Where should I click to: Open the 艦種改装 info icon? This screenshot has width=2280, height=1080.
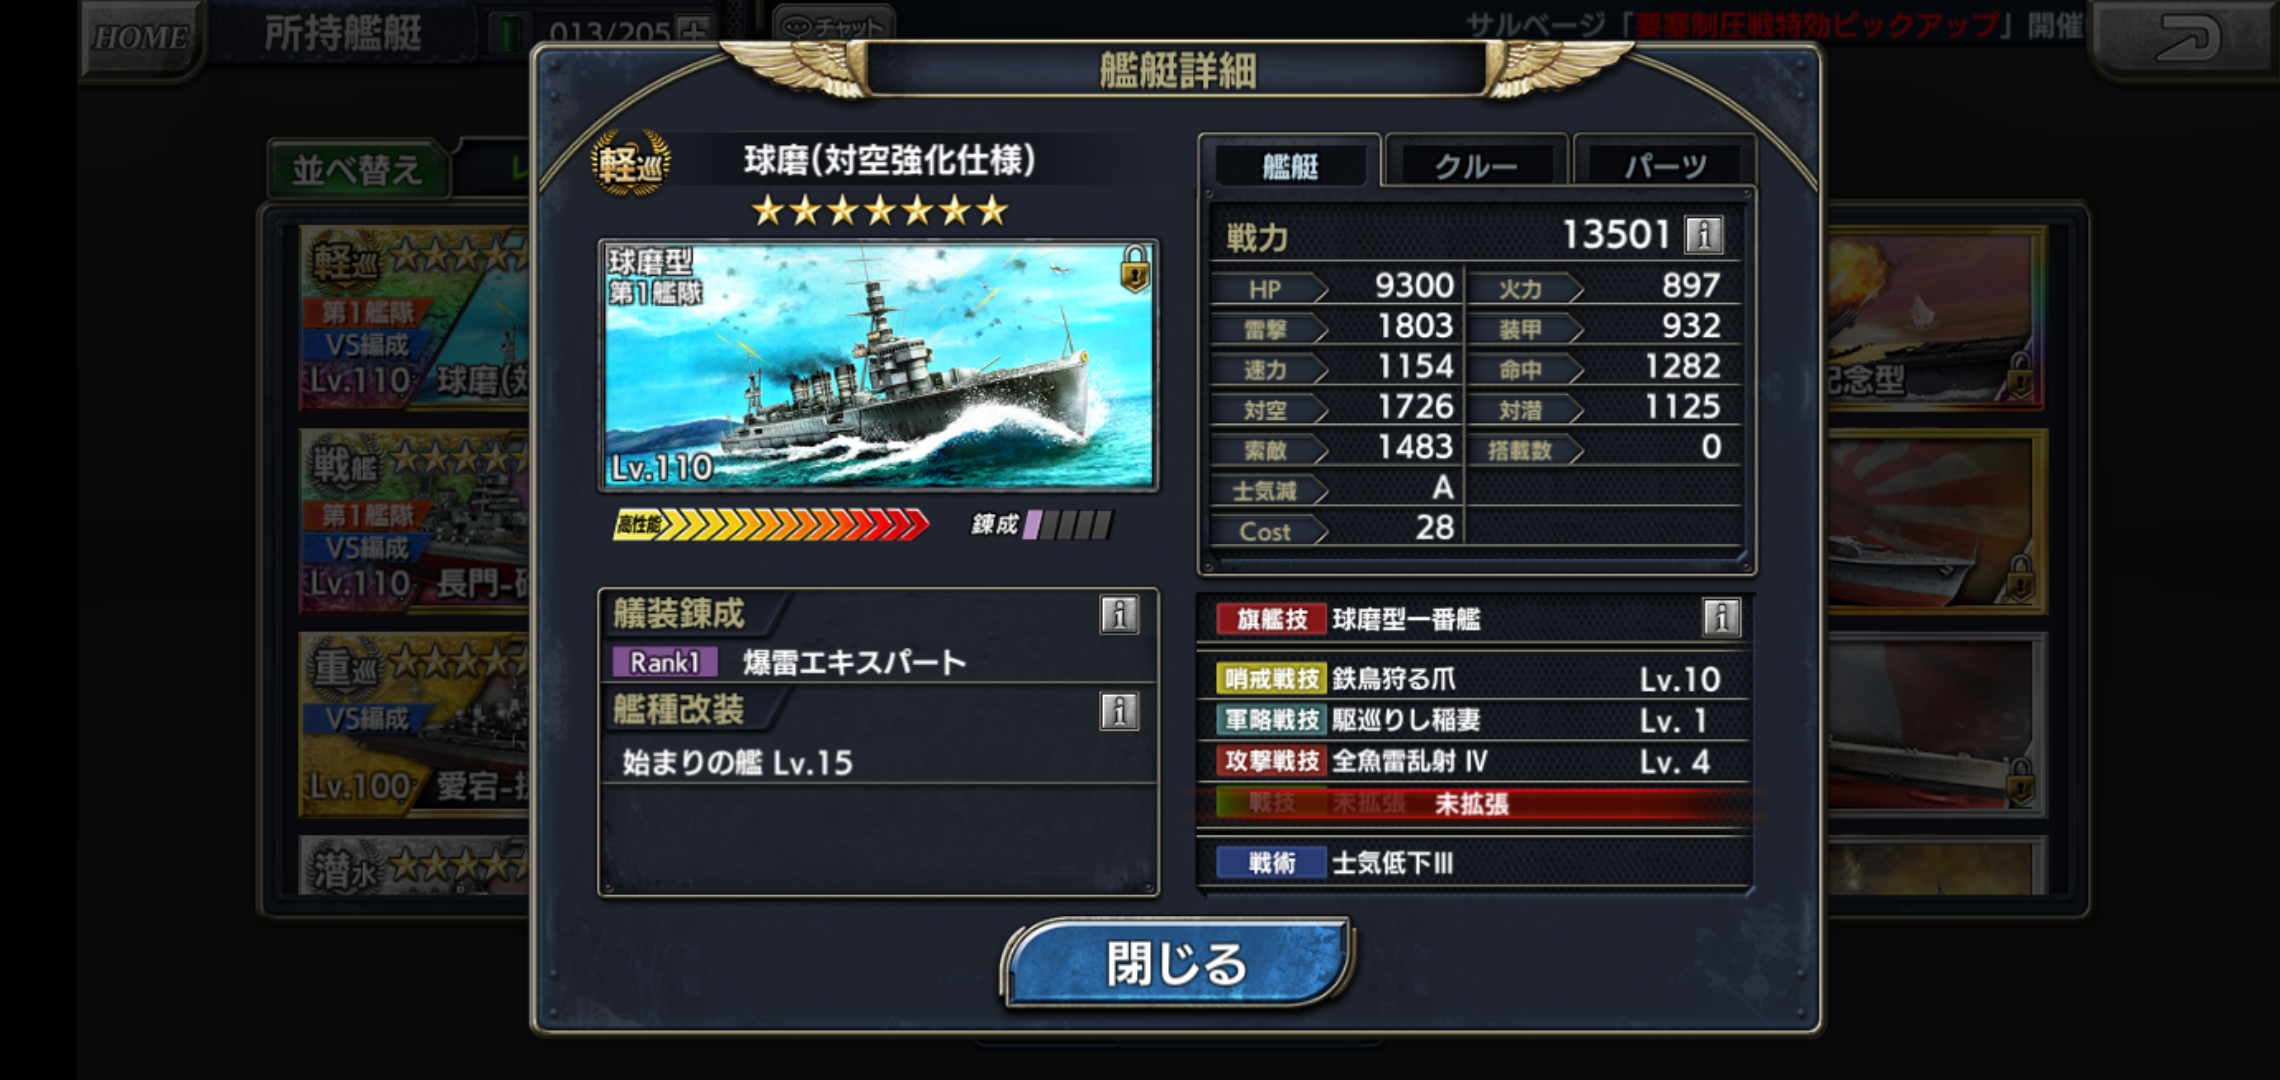tap(1119, 711)
